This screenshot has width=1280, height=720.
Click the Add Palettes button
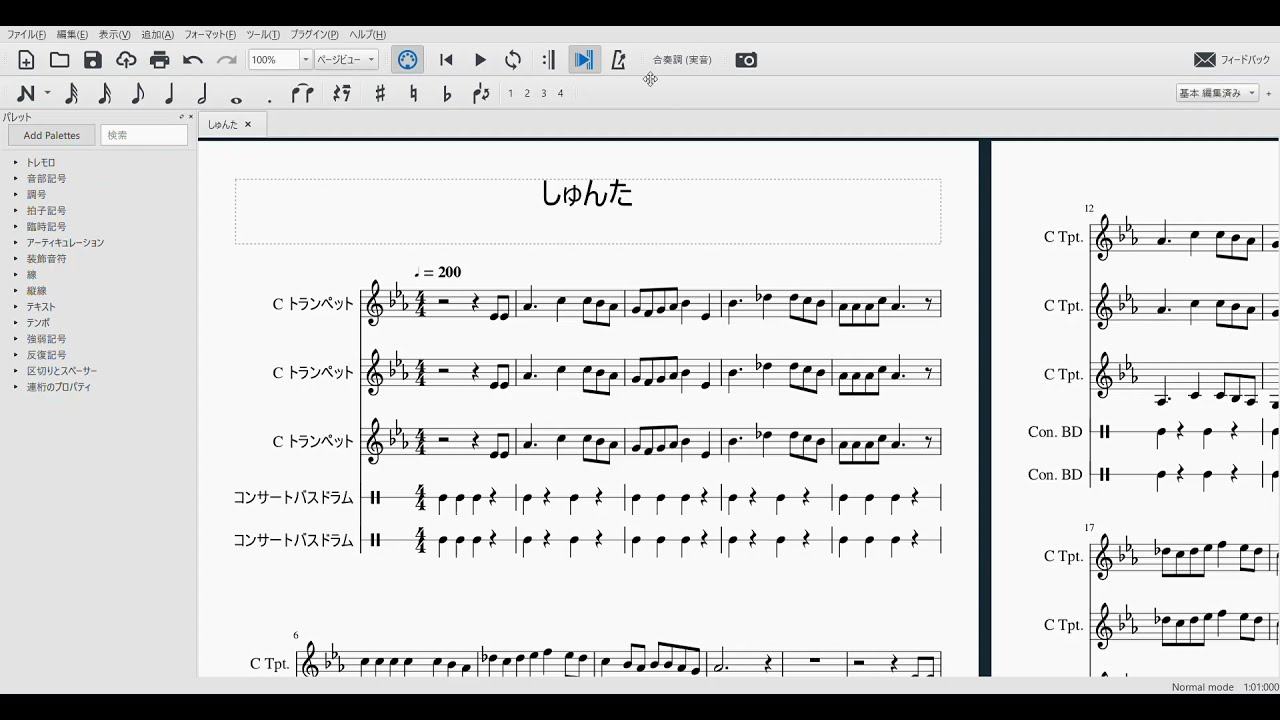[x=52, y=135]
